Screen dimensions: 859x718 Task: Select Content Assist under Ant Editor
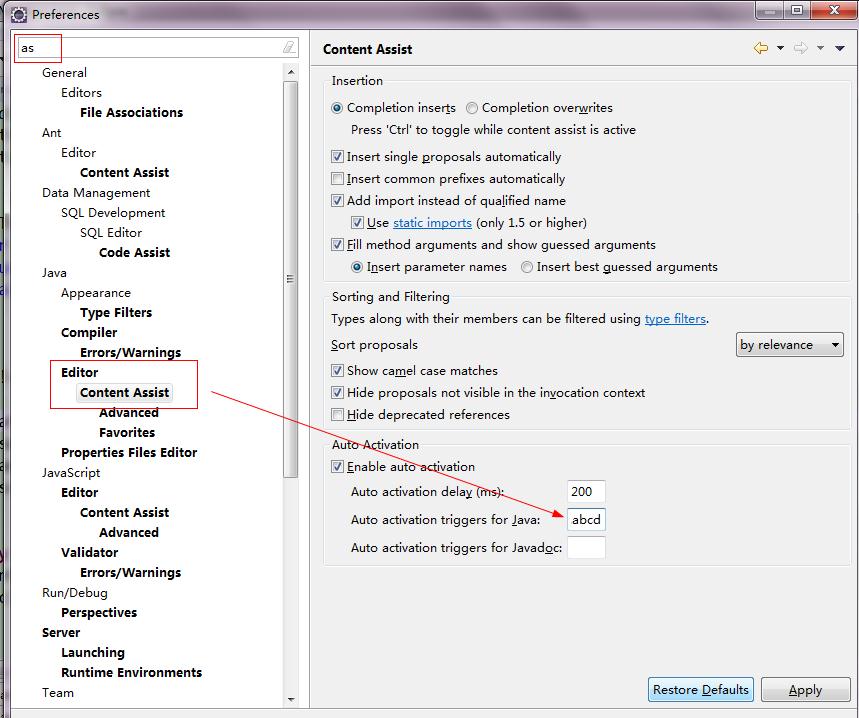[x=124, y=173]
